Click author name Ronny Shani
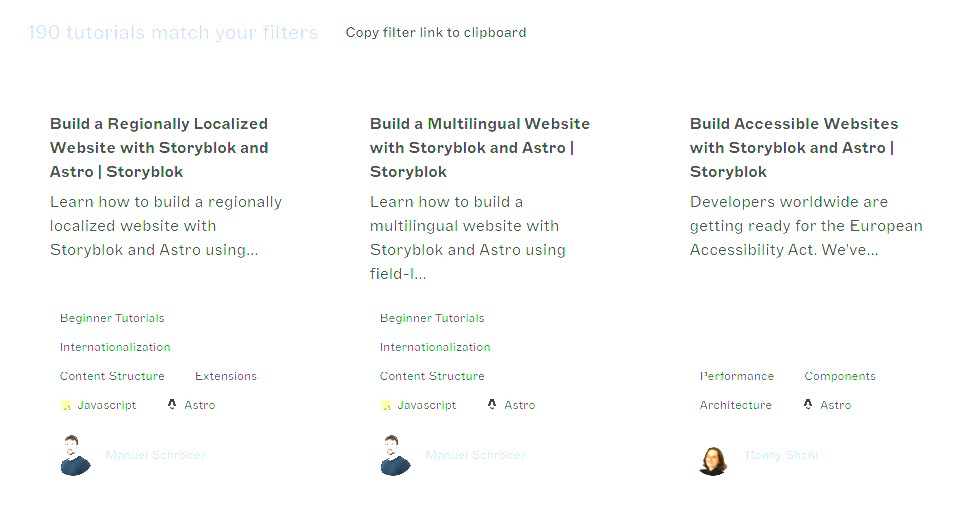The height and width of the screenshot is (515, 966). [782, 455]
